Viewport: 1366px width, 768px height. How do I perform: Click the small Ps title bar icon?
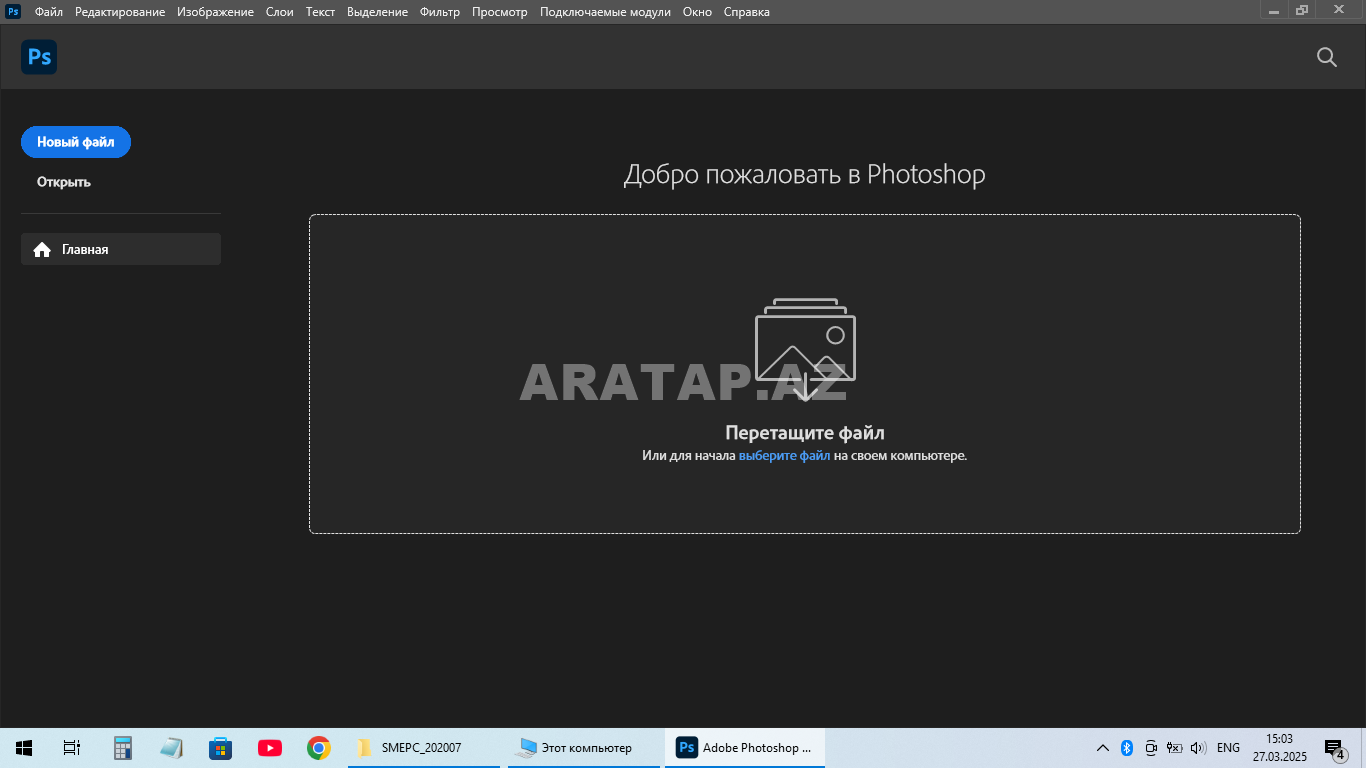pyautogui.click(x=13, y=12)
